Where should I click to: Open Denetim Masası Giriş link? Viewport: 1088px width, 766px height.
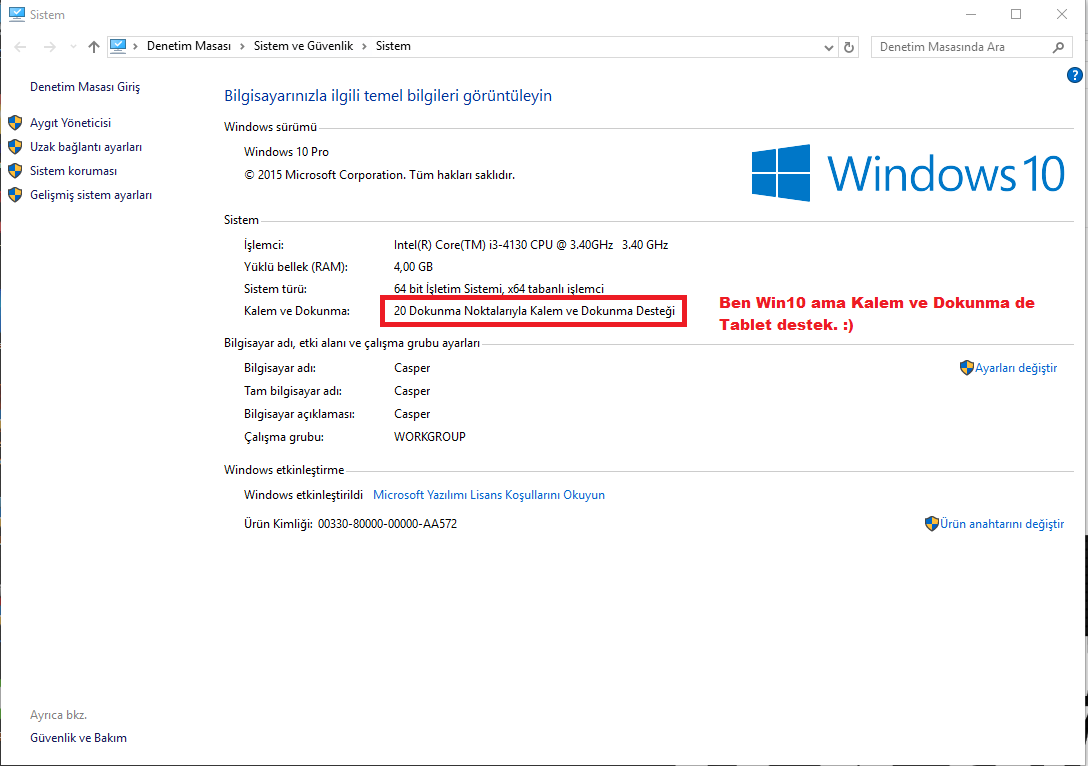[85, 87]
